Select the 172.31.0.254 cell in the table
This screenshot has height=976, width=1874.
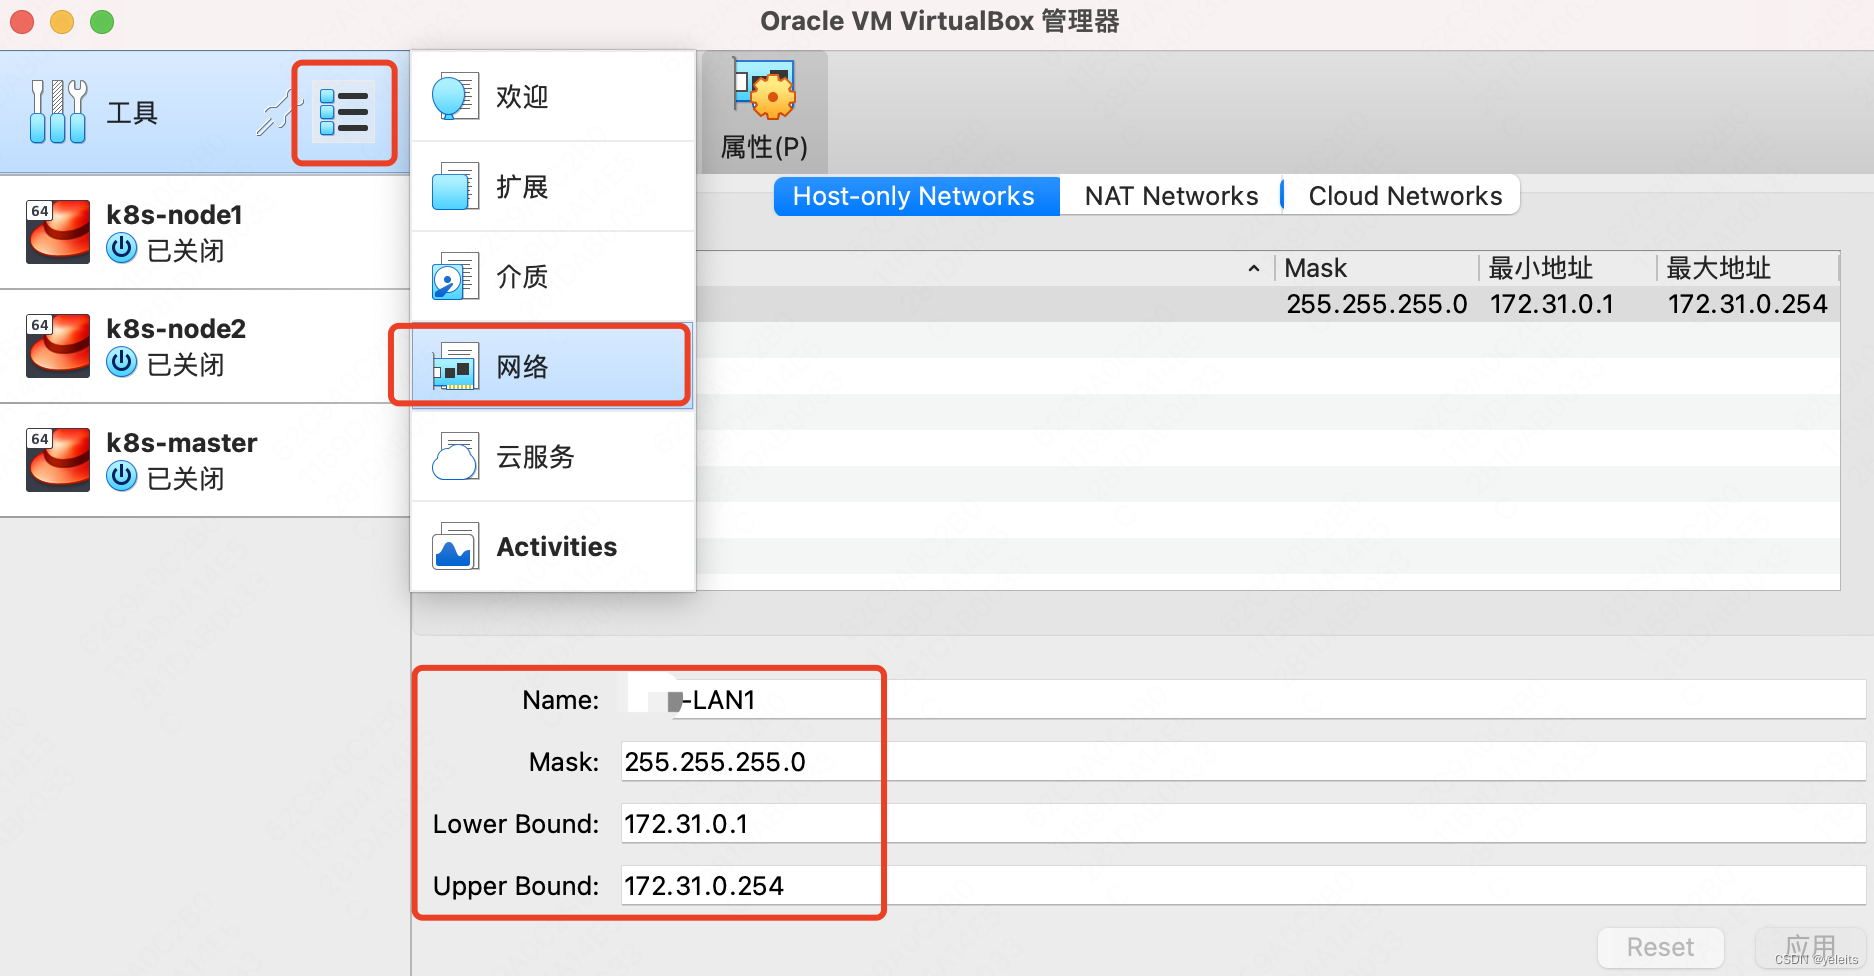(x=1748, y=304)
